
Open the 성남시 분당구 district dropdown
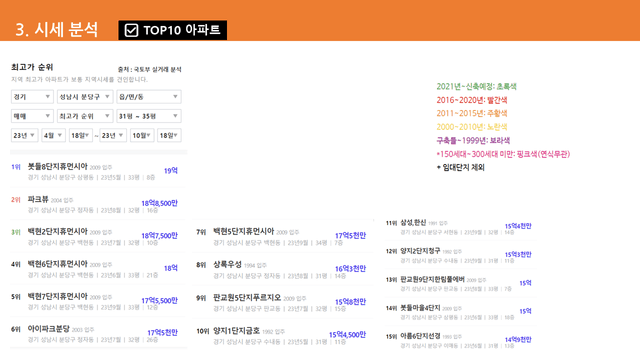85,97
